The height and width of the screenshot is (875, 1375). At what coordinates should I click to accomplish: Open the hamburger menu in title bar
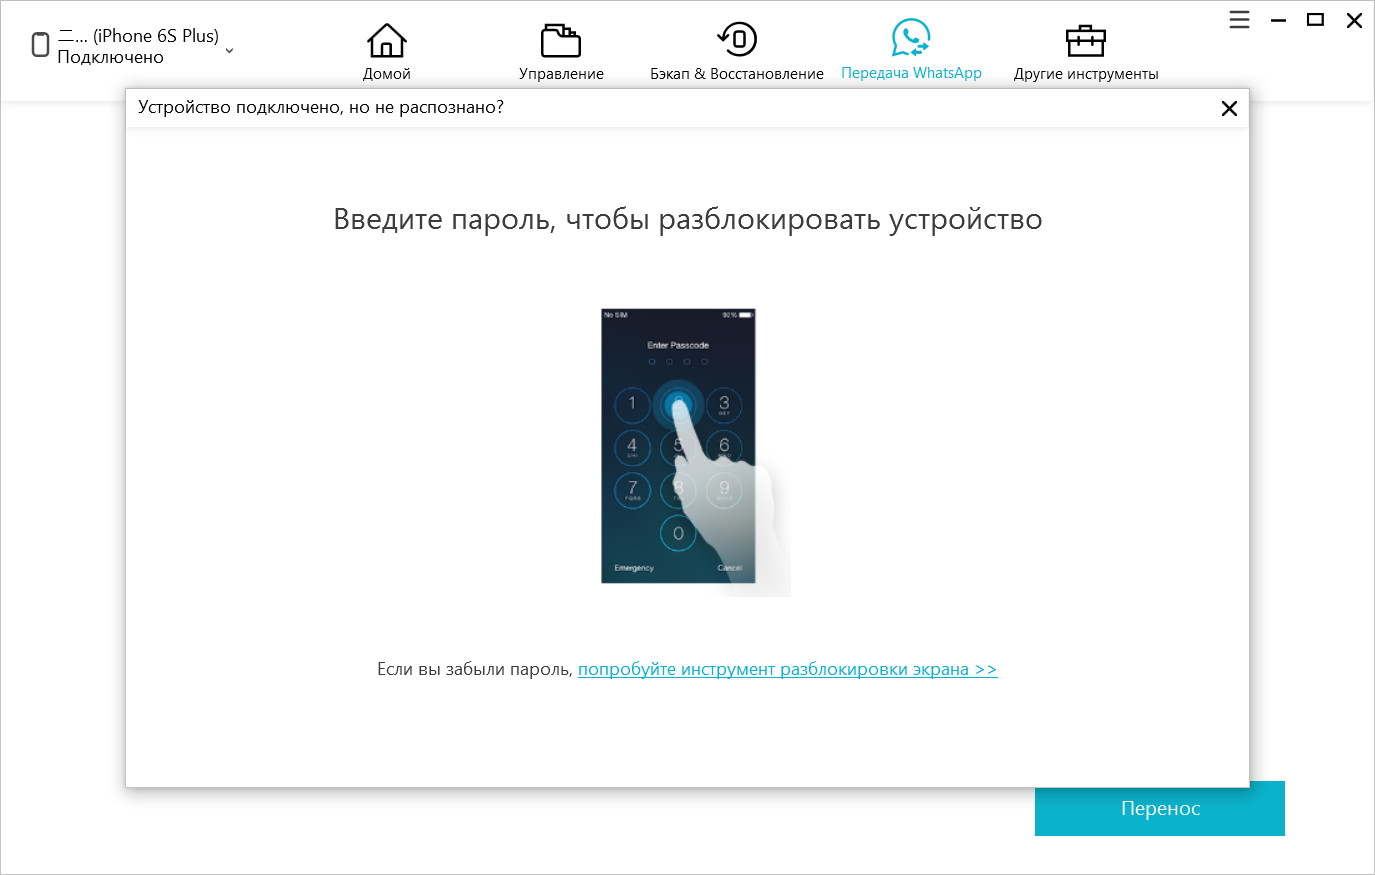[x=1239, y=19]
